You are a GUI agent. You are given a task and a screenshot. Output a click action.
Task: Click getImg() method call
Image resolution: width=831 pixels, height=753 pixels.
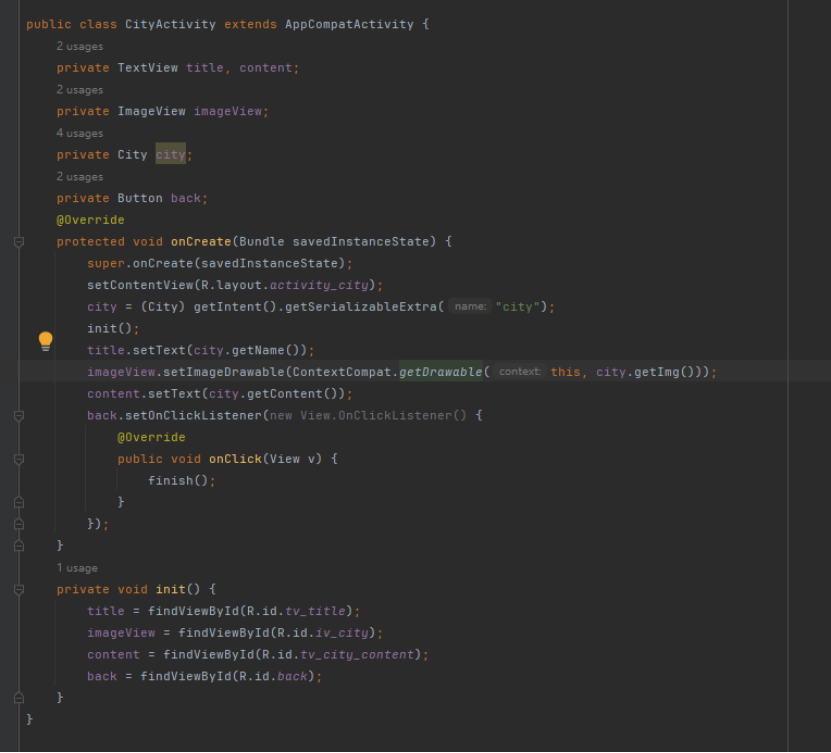click(x=664, y=372)
